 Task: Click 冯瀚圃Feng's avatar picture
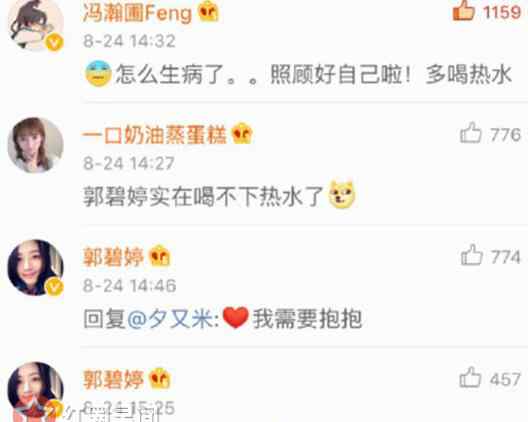point(35,24)
